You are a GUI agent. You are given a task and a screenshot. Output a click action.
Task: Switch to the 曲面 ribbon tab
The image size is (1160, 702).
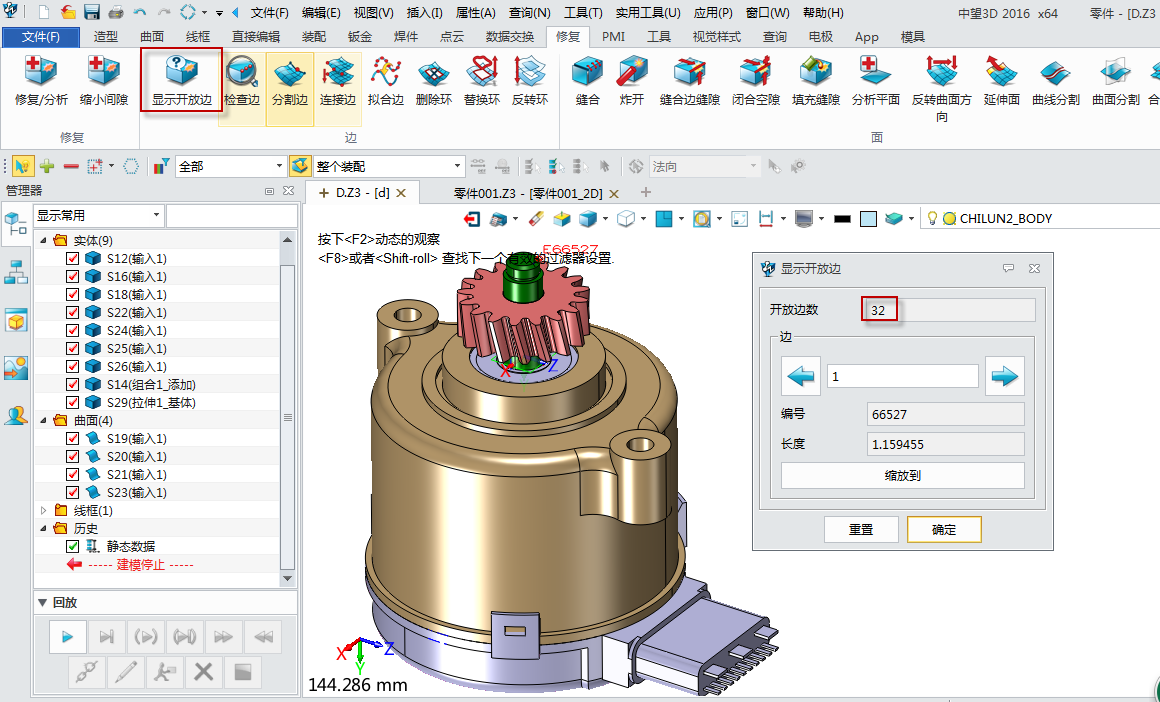152,37
